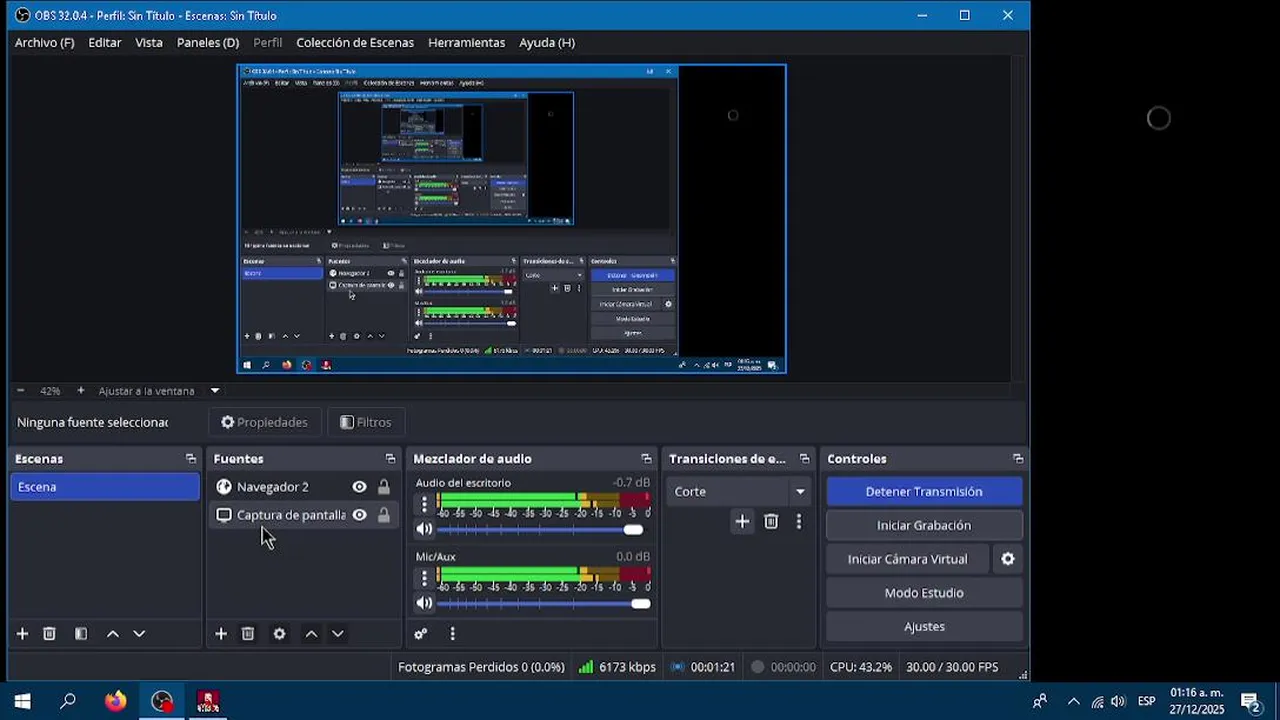Click Iniciar Grabación button

coord(924,525)
